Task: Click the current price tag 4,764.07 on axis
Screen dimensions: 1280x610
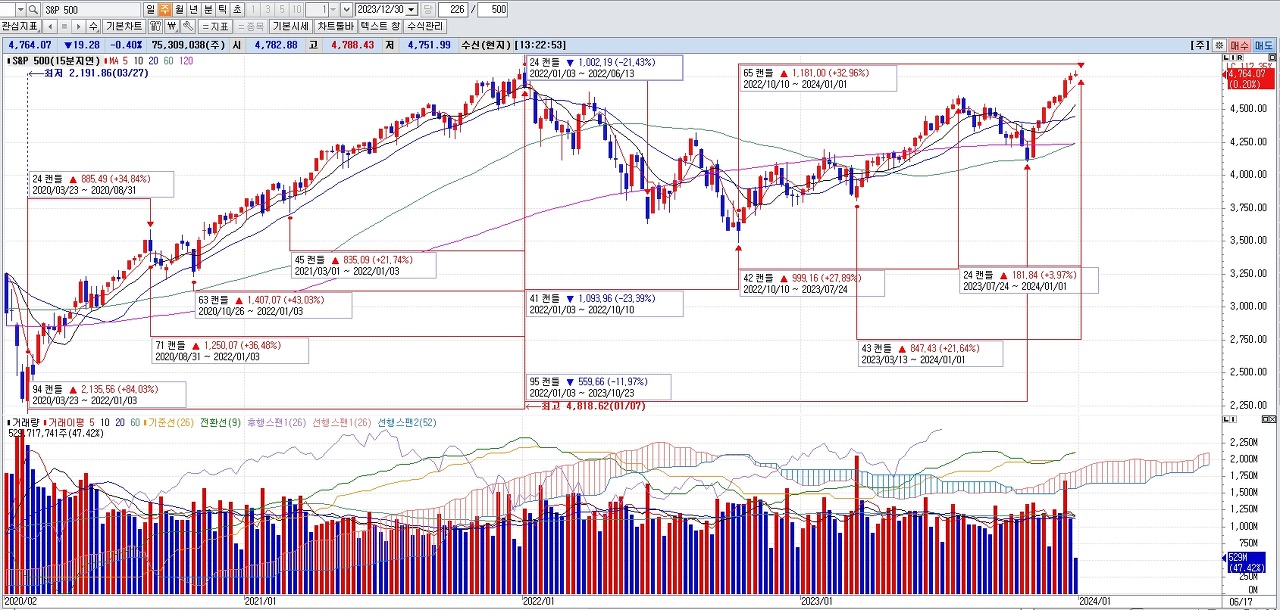Action: (1250, 77)
